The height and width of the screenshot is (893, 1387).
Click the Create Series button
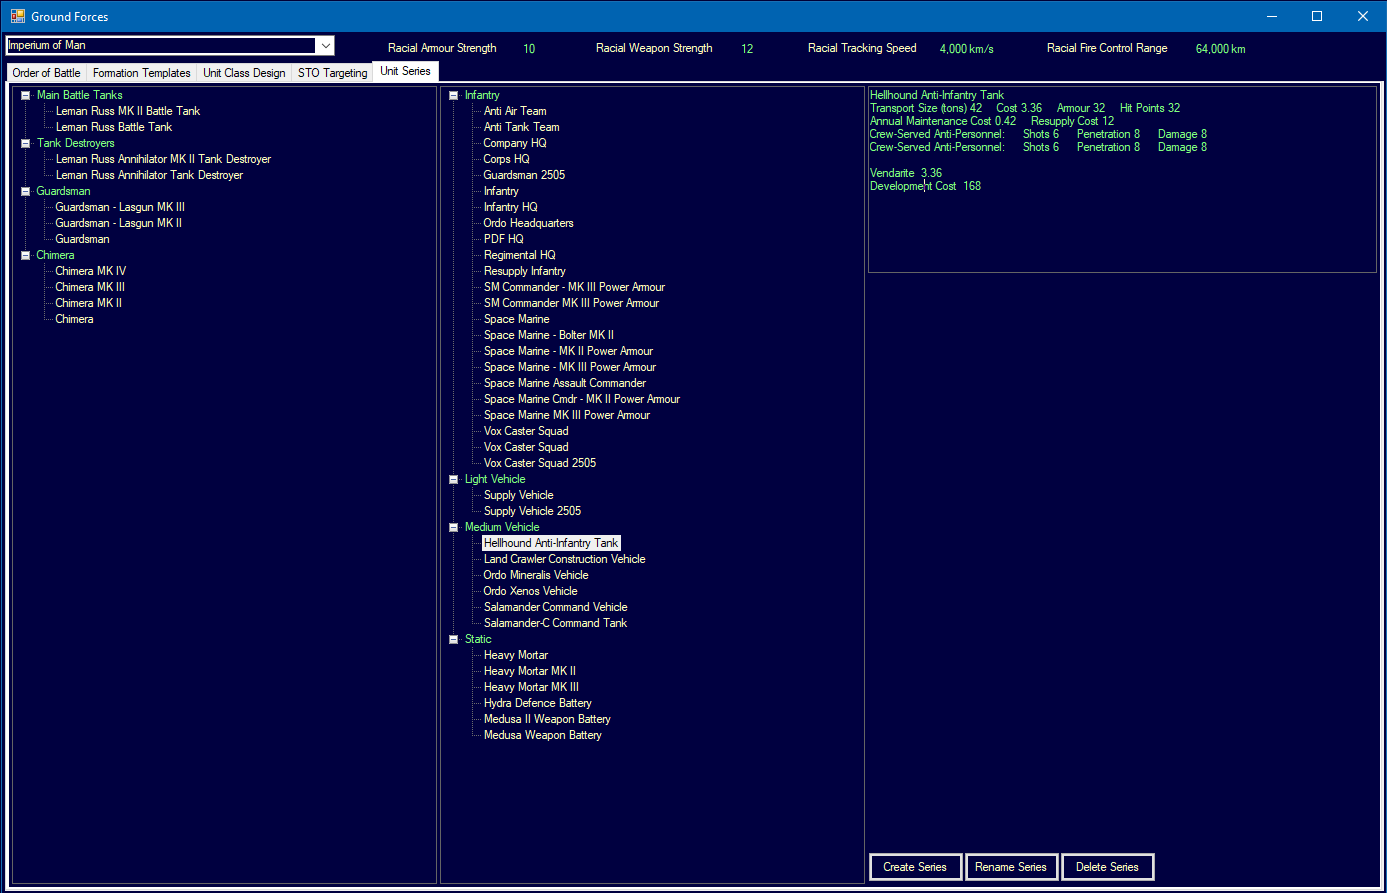(915, 867)
